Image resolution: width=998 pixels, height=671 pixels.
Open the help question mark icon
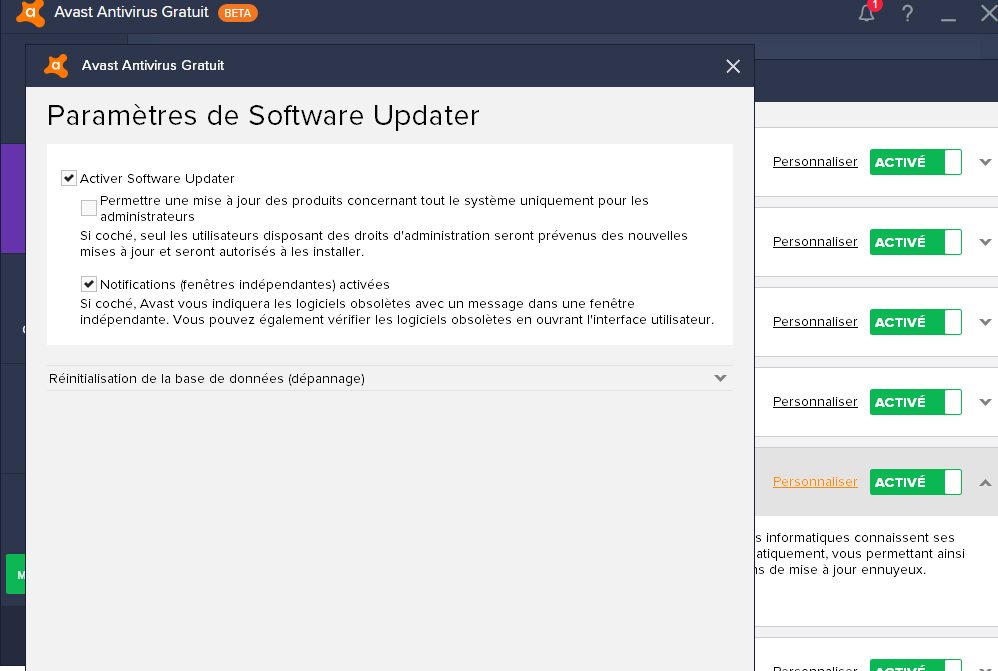click(908, 13)
